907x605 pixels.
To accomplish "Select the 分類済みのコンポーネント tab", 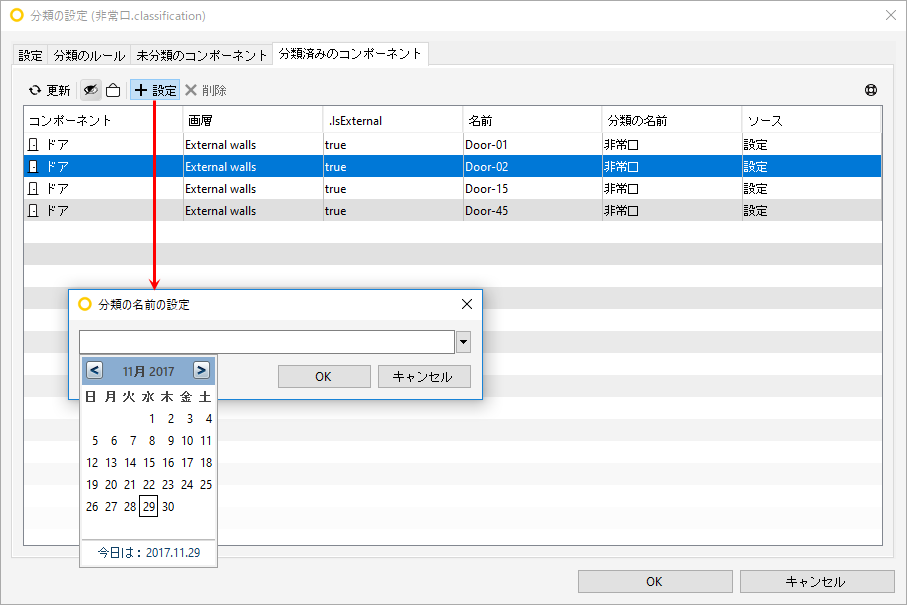I will click(x=350, y=54).
